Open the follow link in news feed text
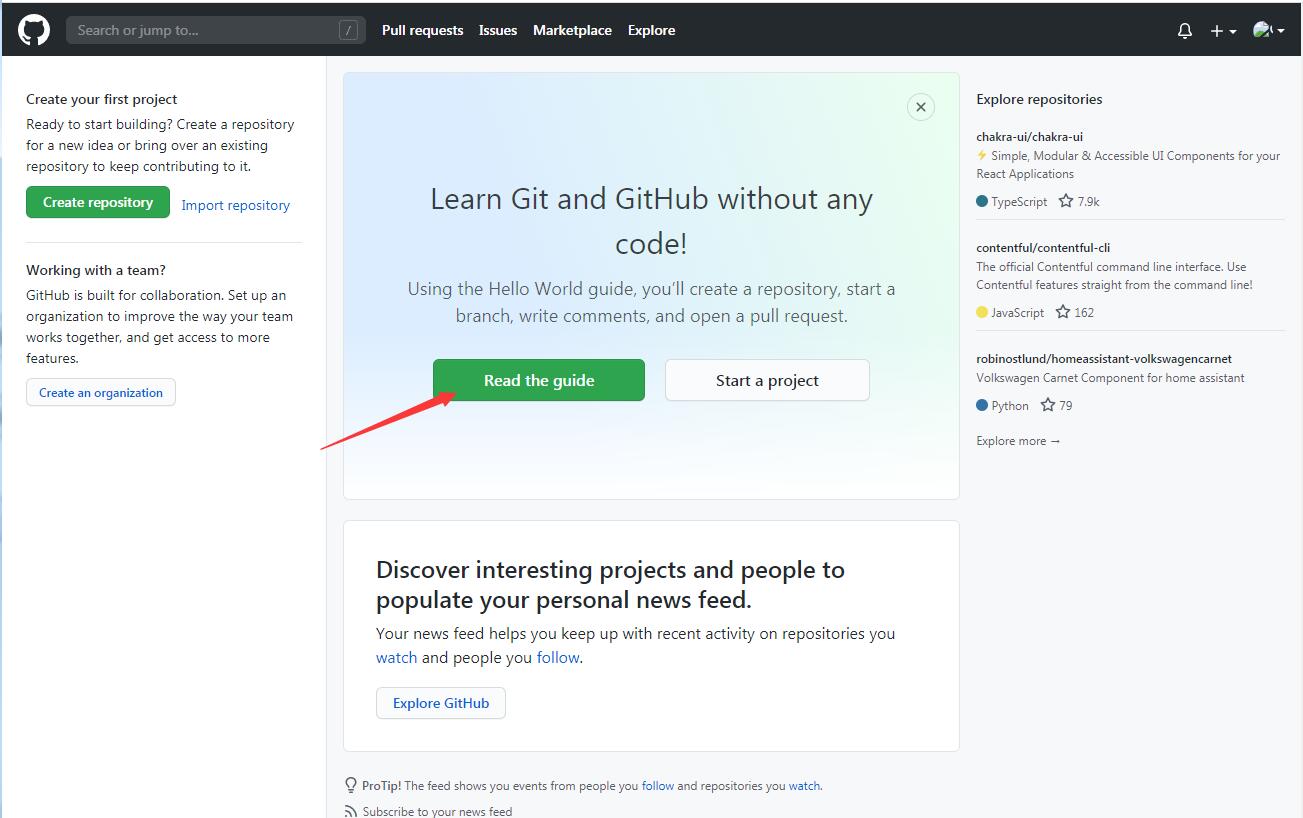 point(558,657)
